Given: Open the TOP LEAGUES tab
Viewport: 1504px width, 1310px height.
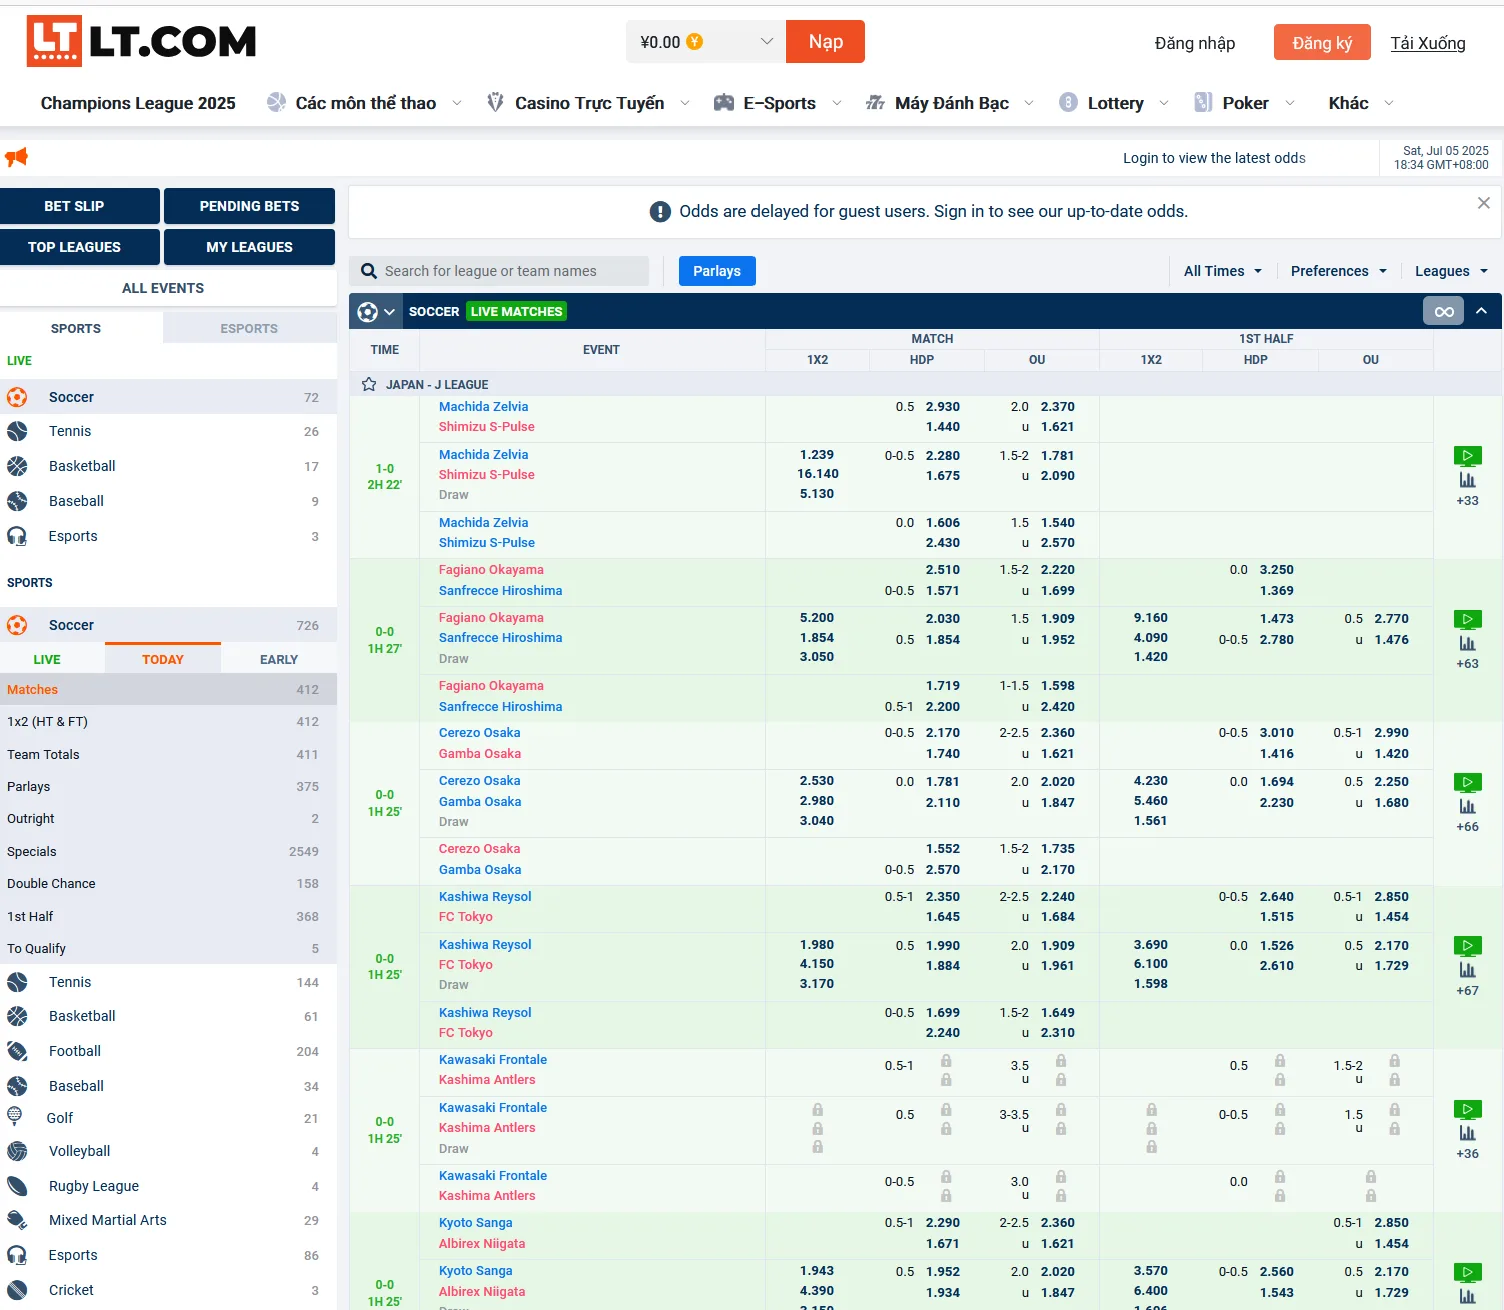Looking at the screenshot, I should pos(80,247).
